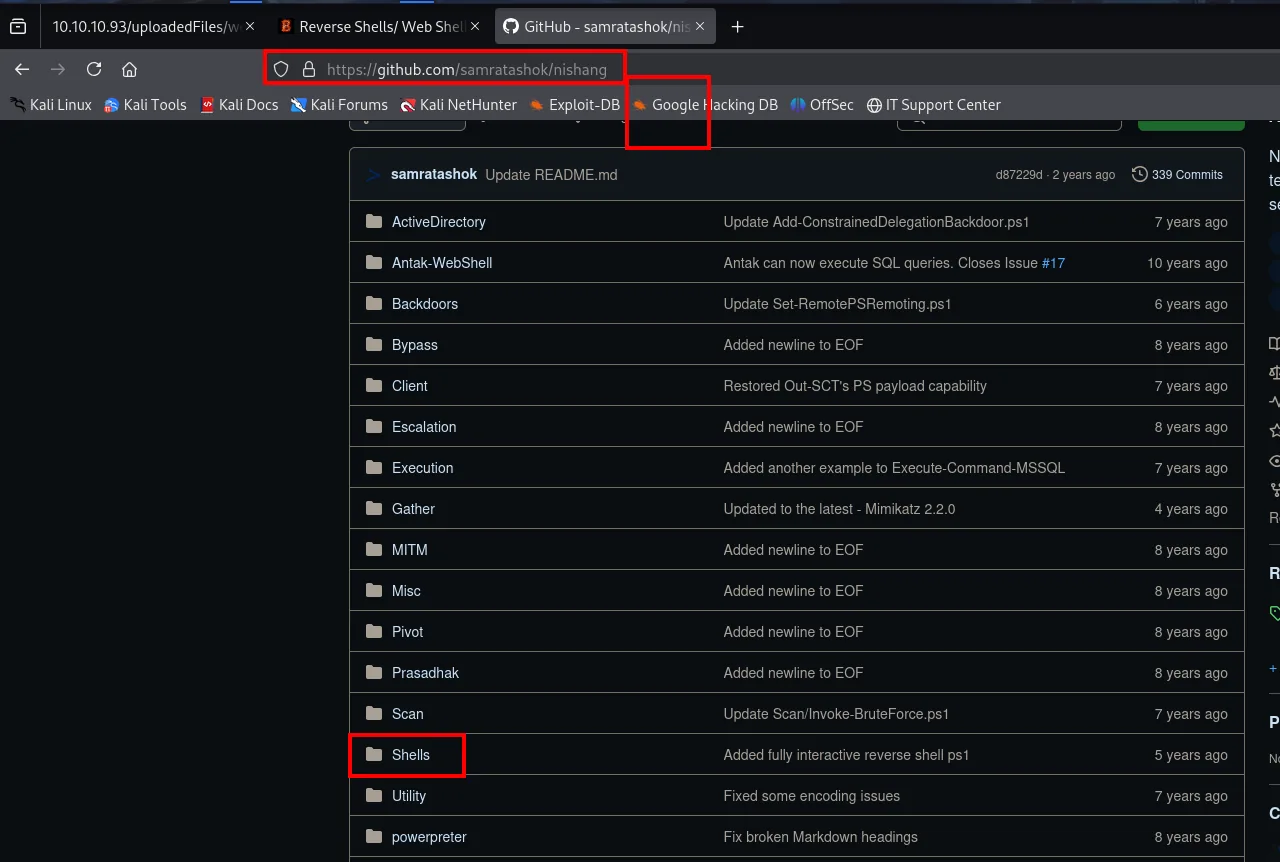Viewport: 1280px width, 862px height.
Task: Open the Utility folder link
Action: 409,796
